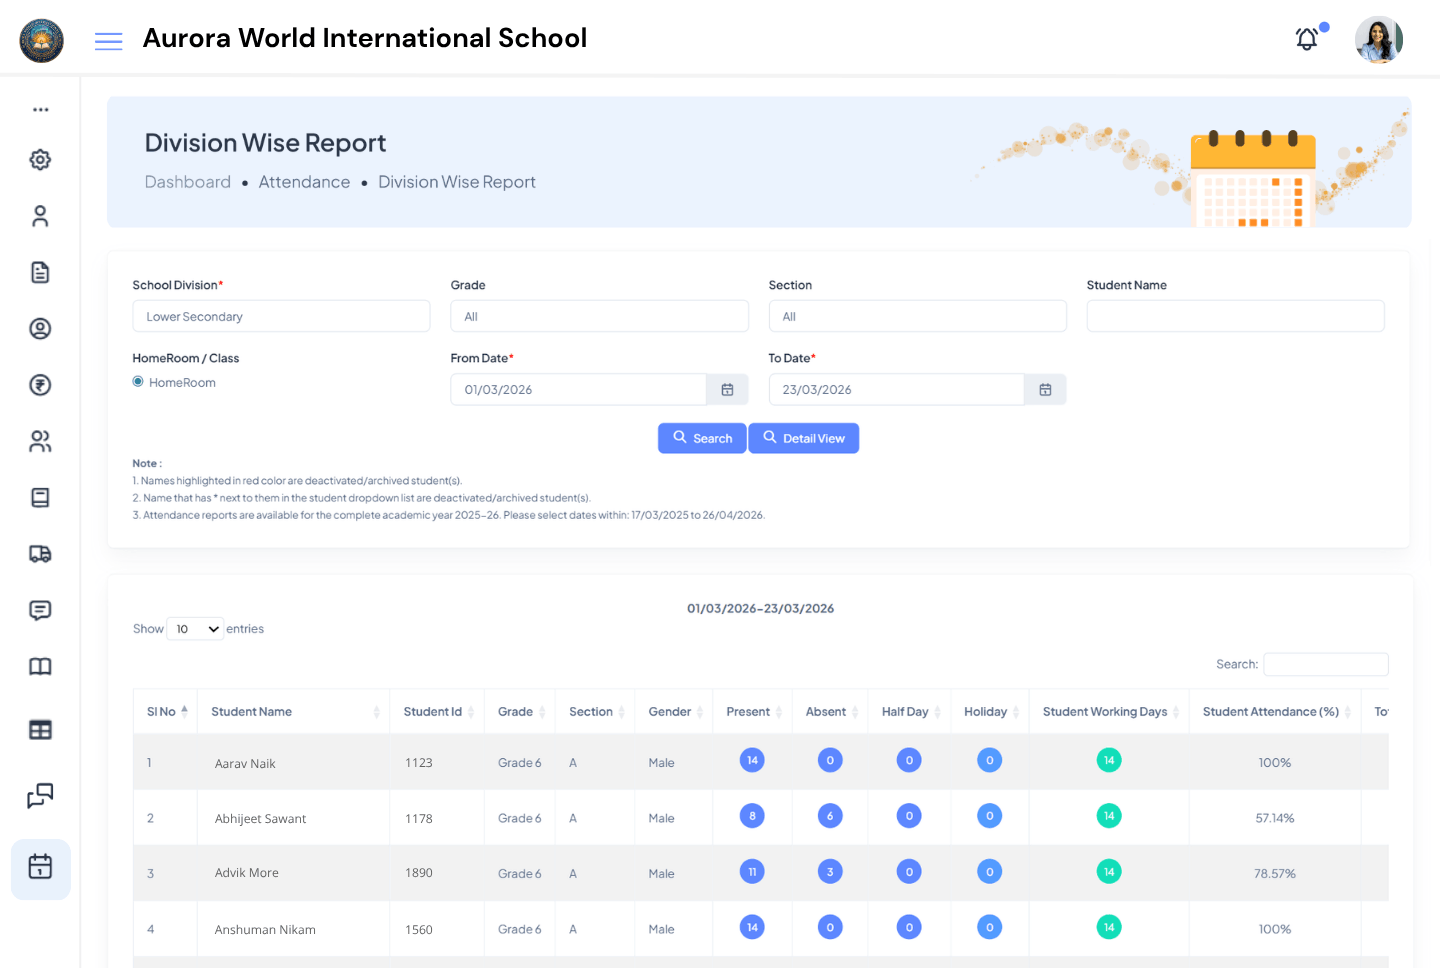This screenshot has height=968, width=1440.
Task: Select the Timetable grid icon in sidebar
Action: 40,730
